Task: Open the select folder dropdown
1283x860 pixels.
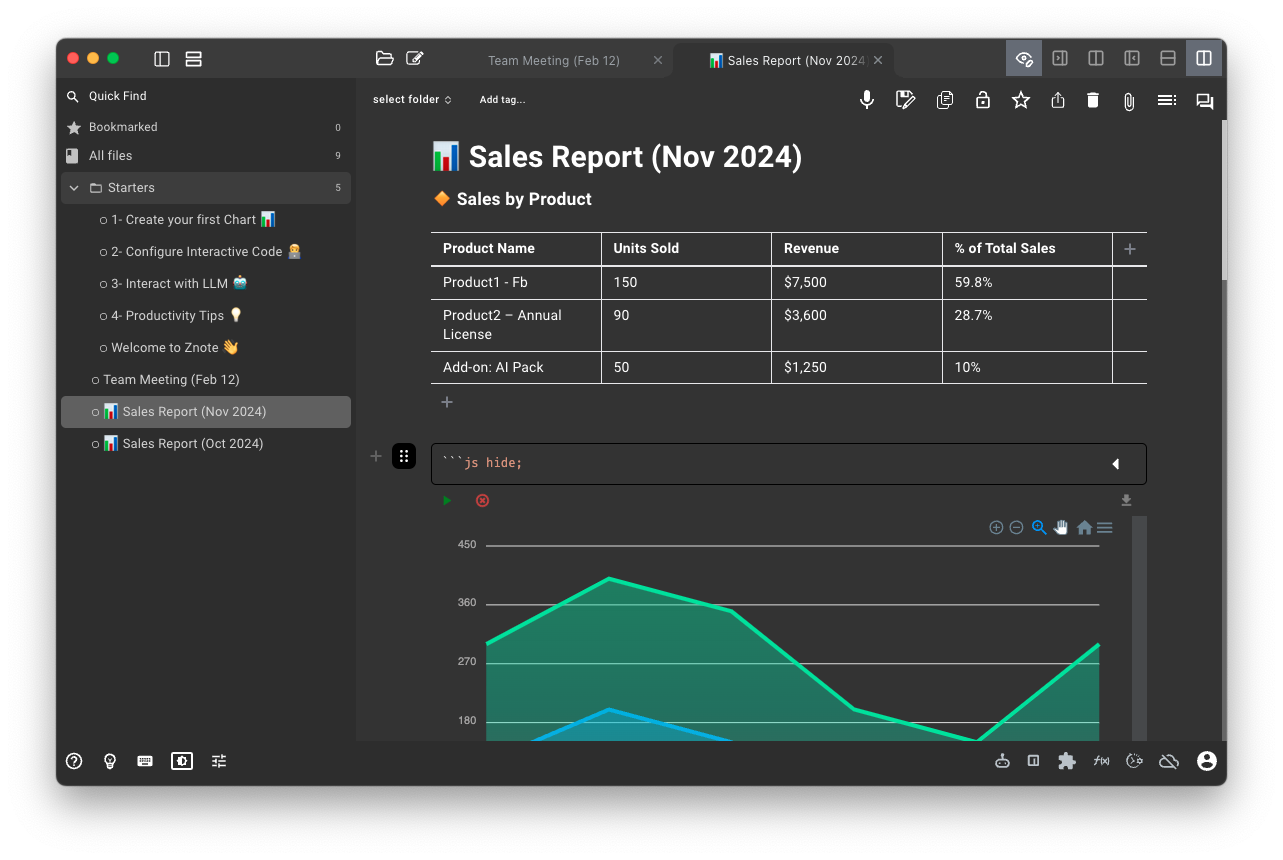Action: click(x=412, y=100)
